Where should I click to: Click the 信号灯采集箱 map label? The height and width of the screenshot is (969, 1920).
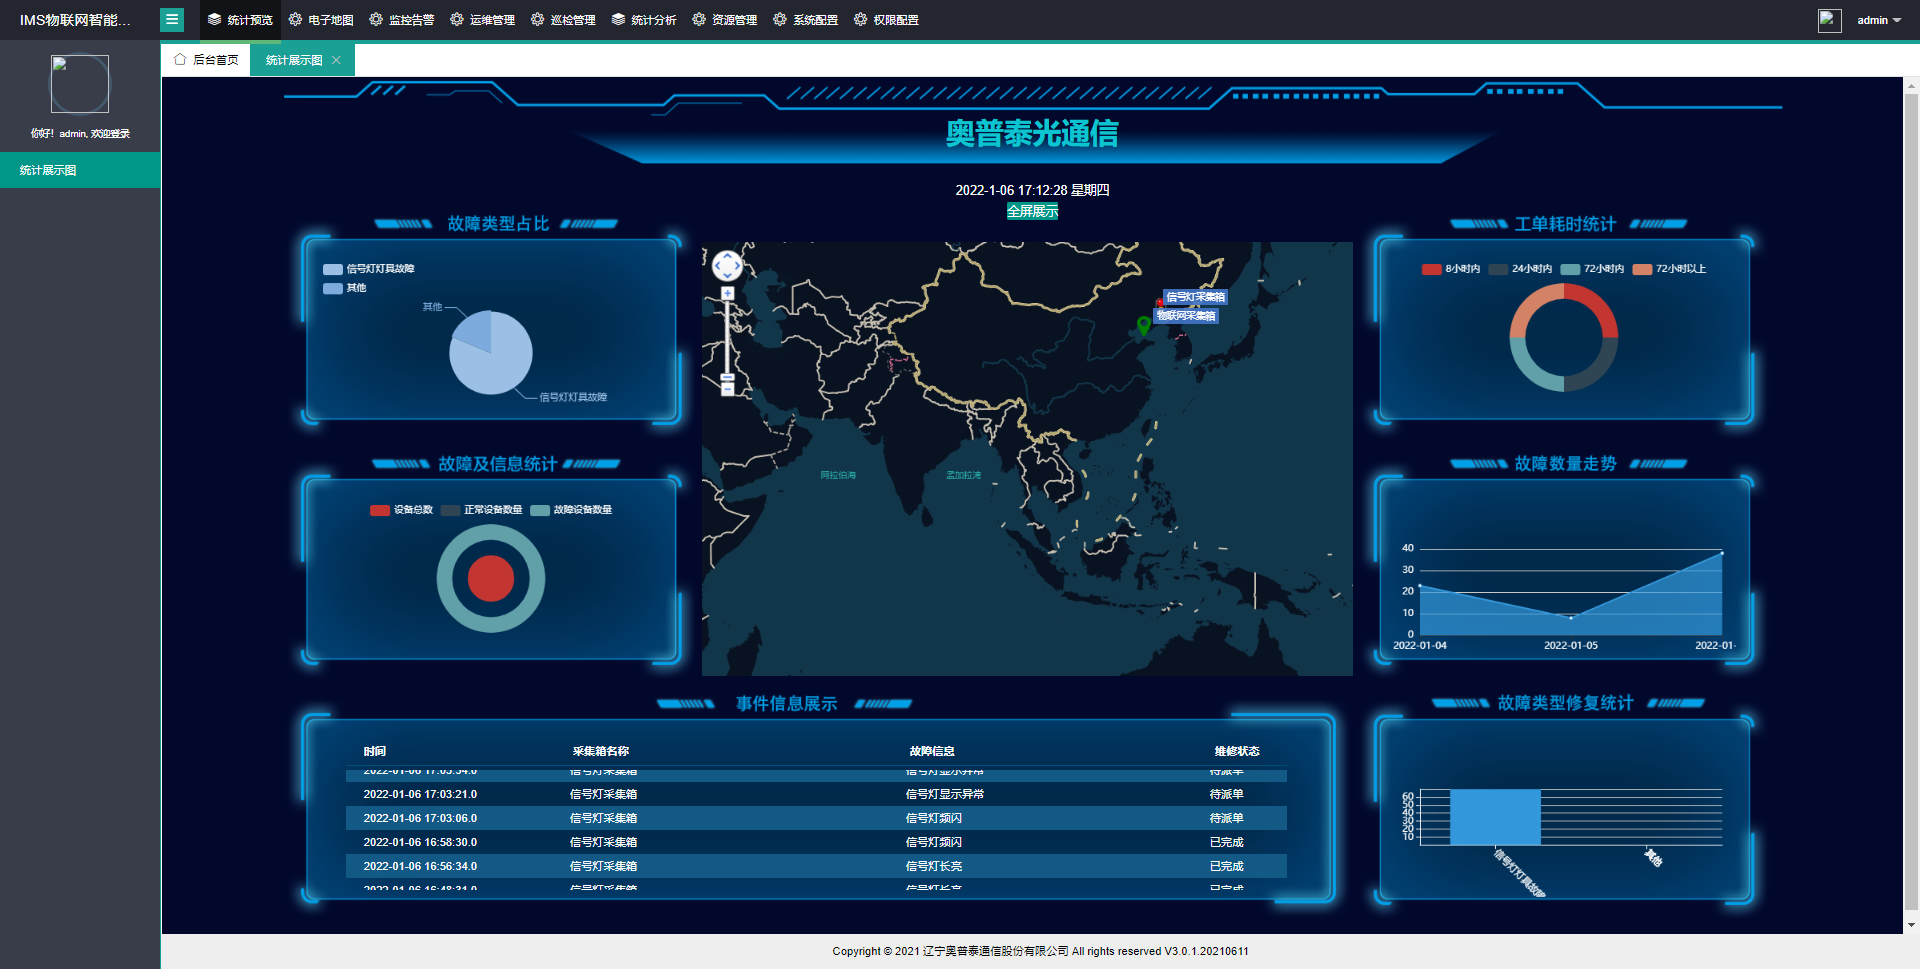pos(1195,297)
